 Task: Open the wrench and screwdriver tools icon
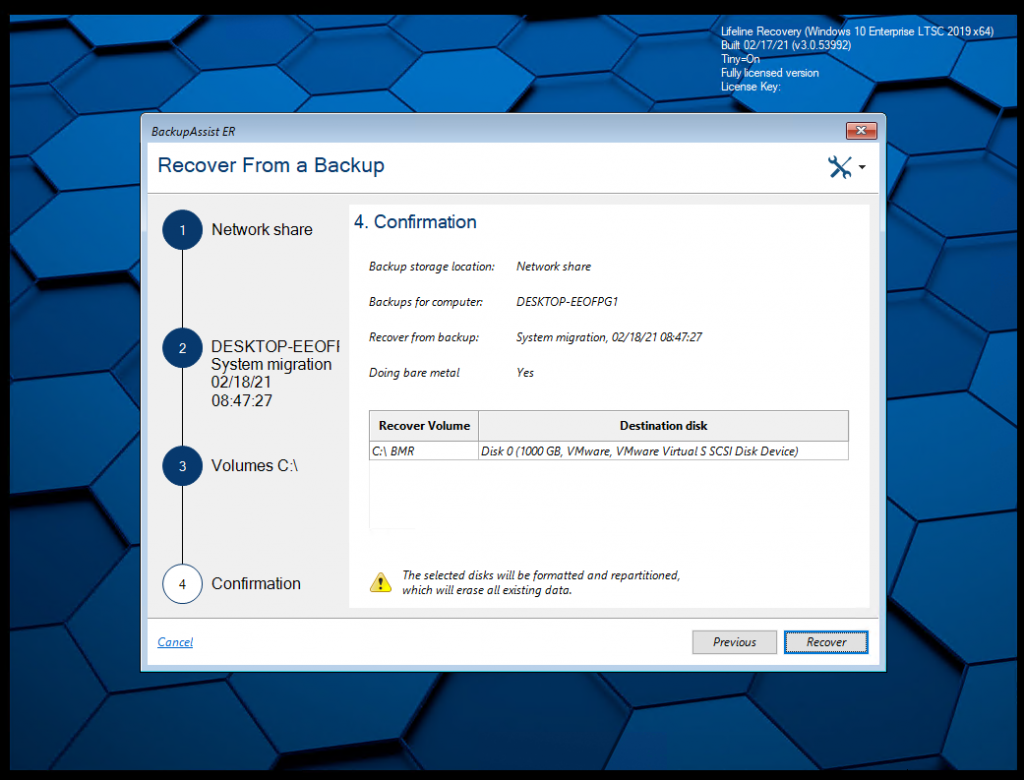pyautogui.click(x=840, y=167)
